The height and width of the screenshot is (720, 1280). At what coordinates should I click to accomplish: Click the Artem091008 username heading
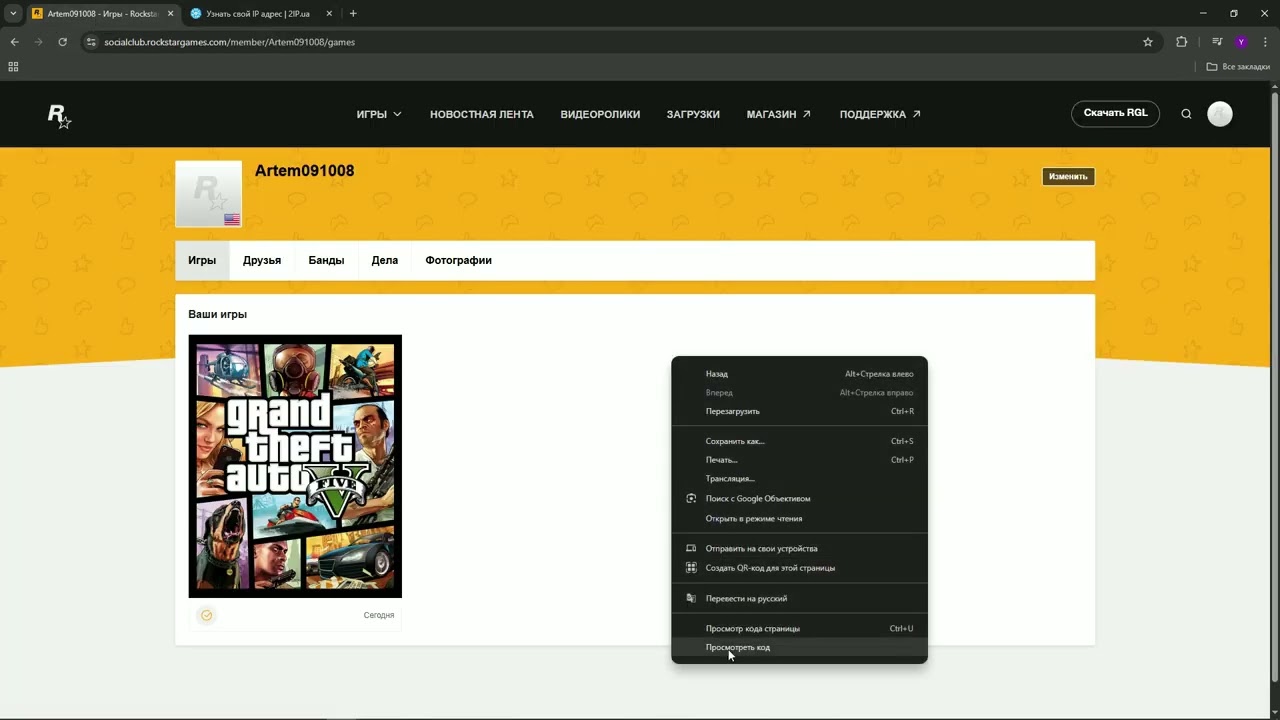pyautogui.click(x=304, y=171)
